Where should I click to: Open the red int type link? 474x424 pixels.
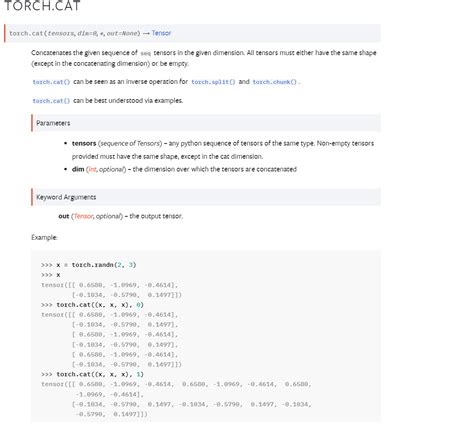pyautogui.click(x=92, y=169)
